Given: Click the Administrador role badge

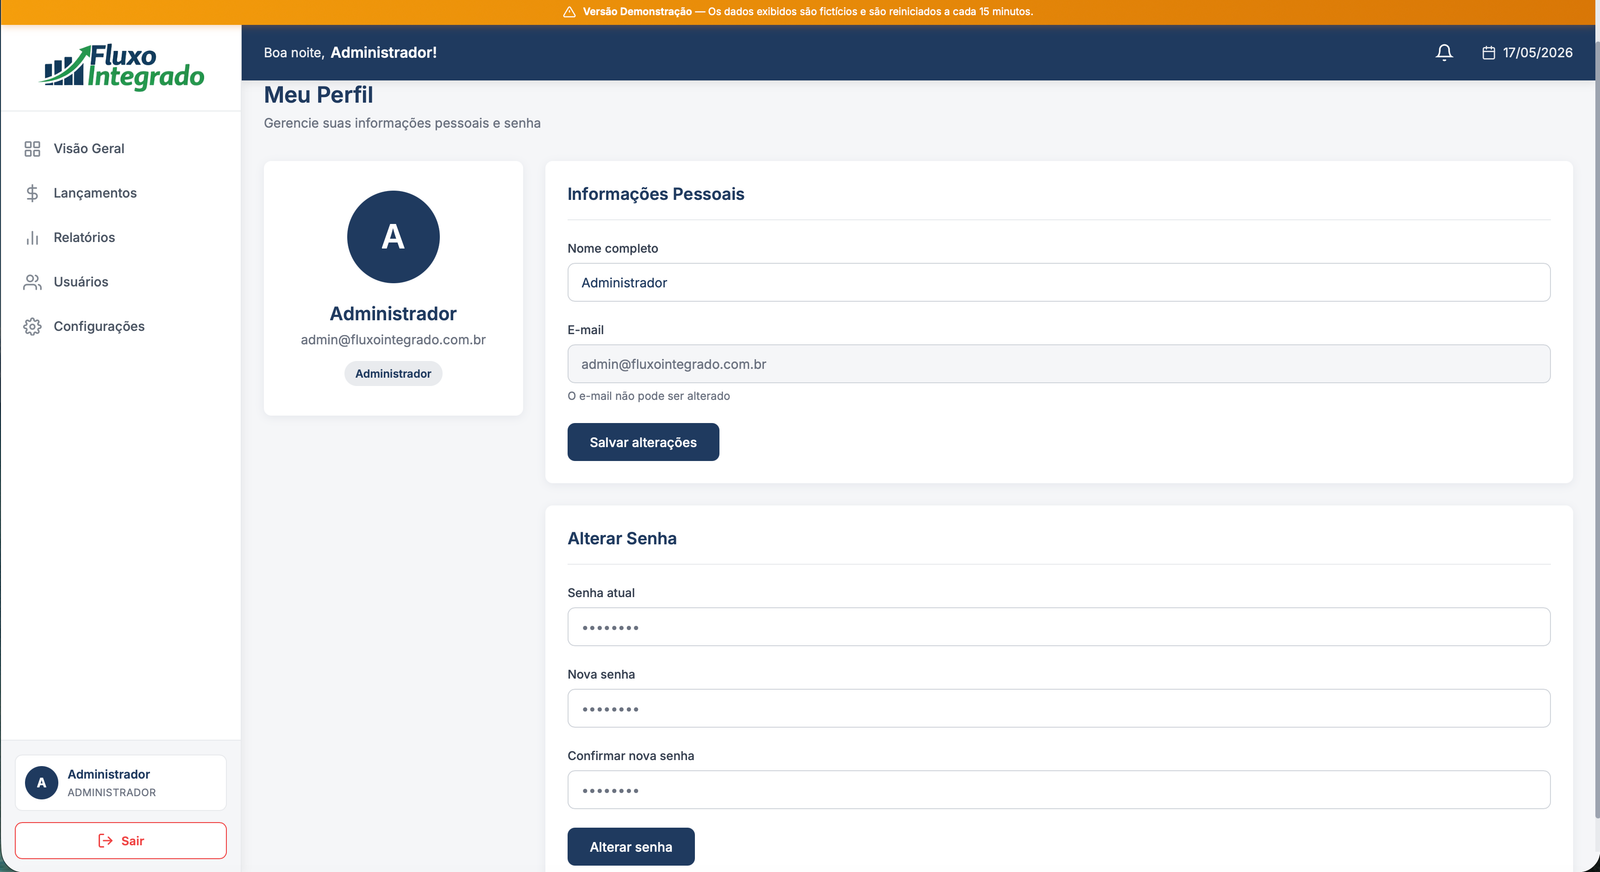Looking at the screenshot, I should 393,374.
